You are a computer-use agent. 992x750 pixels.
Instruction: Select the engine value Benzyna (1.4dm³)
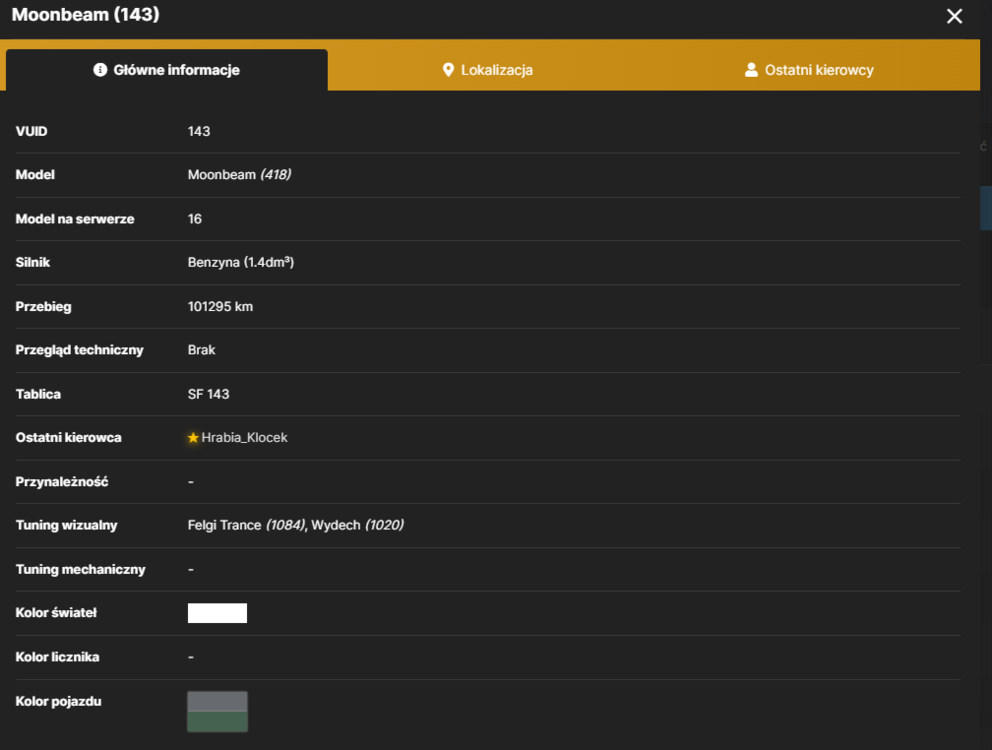tap(240, 262)
